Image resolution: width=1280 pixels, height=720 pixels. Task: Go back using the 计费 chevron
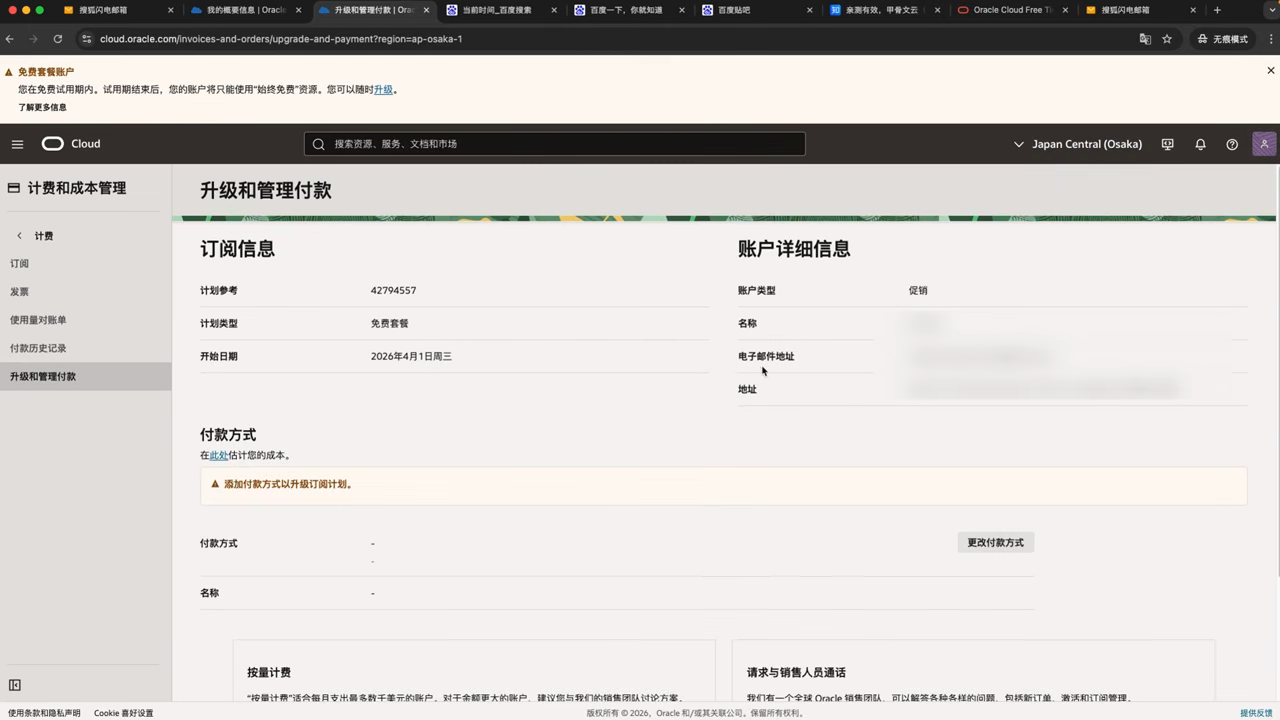click(19, 236)
